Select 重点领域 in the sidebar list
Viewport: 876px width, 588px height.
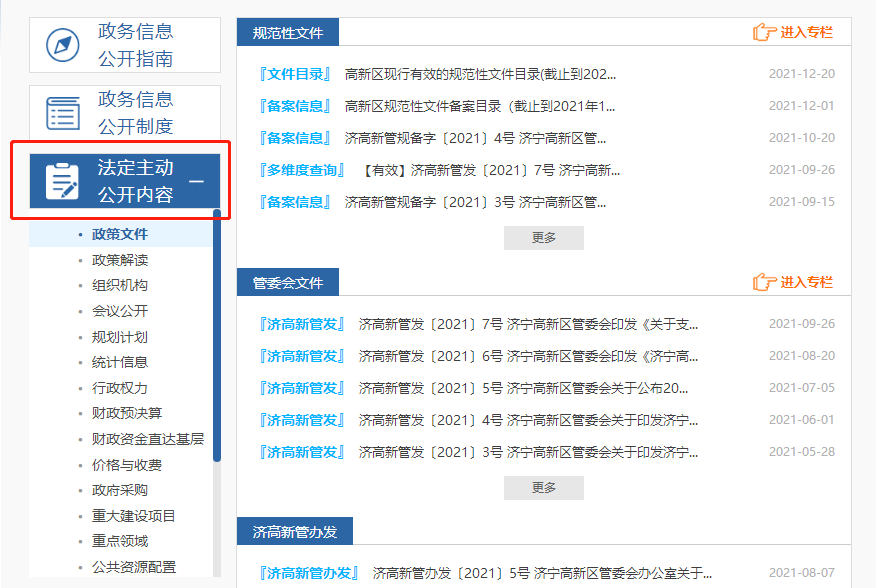[120, 541]
